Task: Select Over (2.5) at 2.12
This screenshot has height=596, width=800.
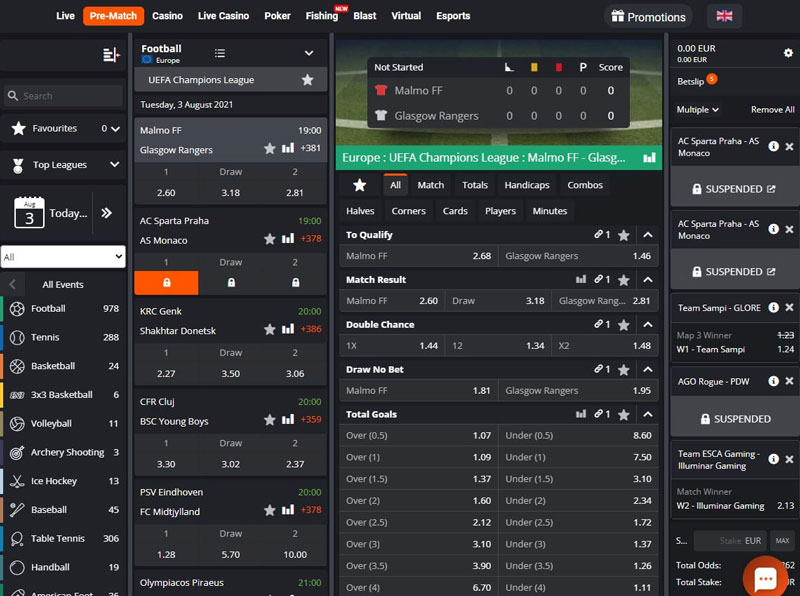Action: 418,523
